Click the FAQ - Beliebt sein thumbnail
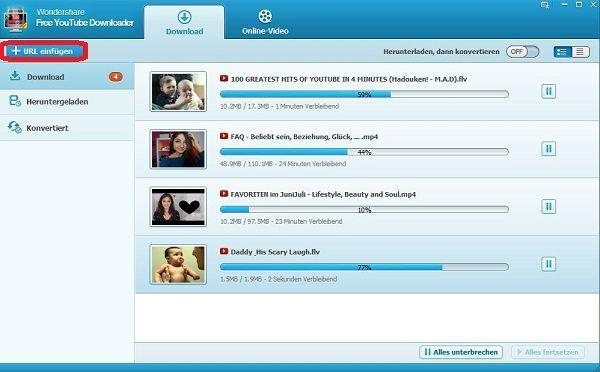600x372 pixels. point(178,149)
